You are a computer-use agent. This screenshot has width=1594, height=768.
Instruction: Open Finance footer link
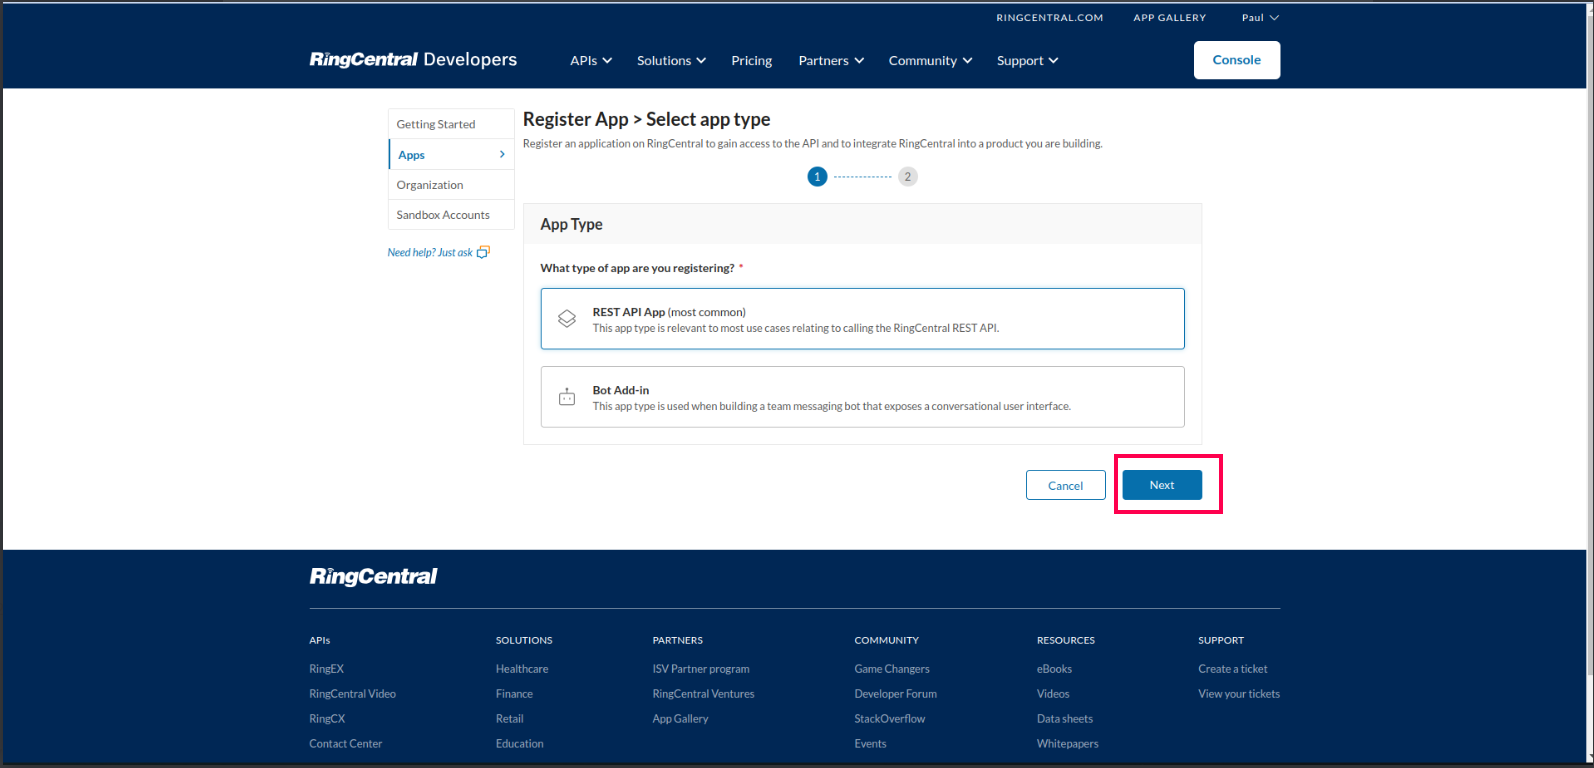click(514, 694)
